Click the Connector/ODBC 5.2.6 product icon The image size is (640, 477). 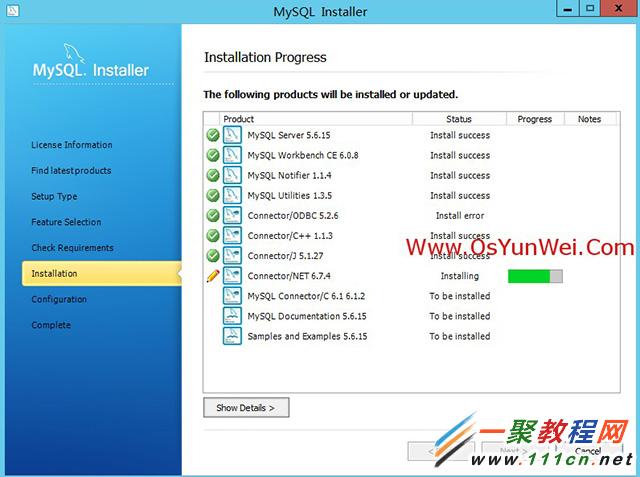pos(232,215)
